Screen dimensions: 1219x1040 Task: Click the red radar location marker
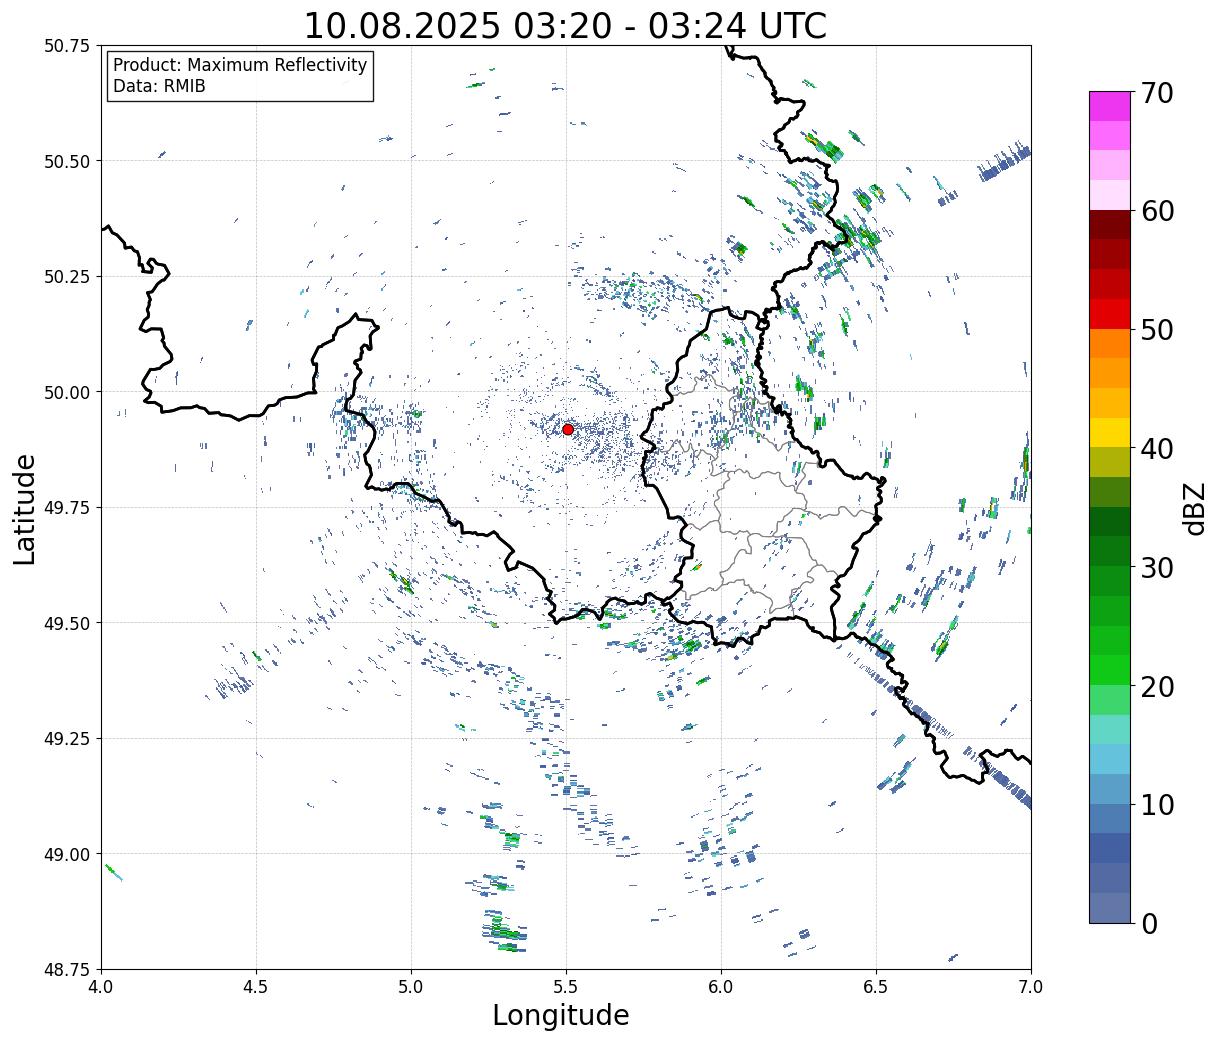[x=567, y=429]
